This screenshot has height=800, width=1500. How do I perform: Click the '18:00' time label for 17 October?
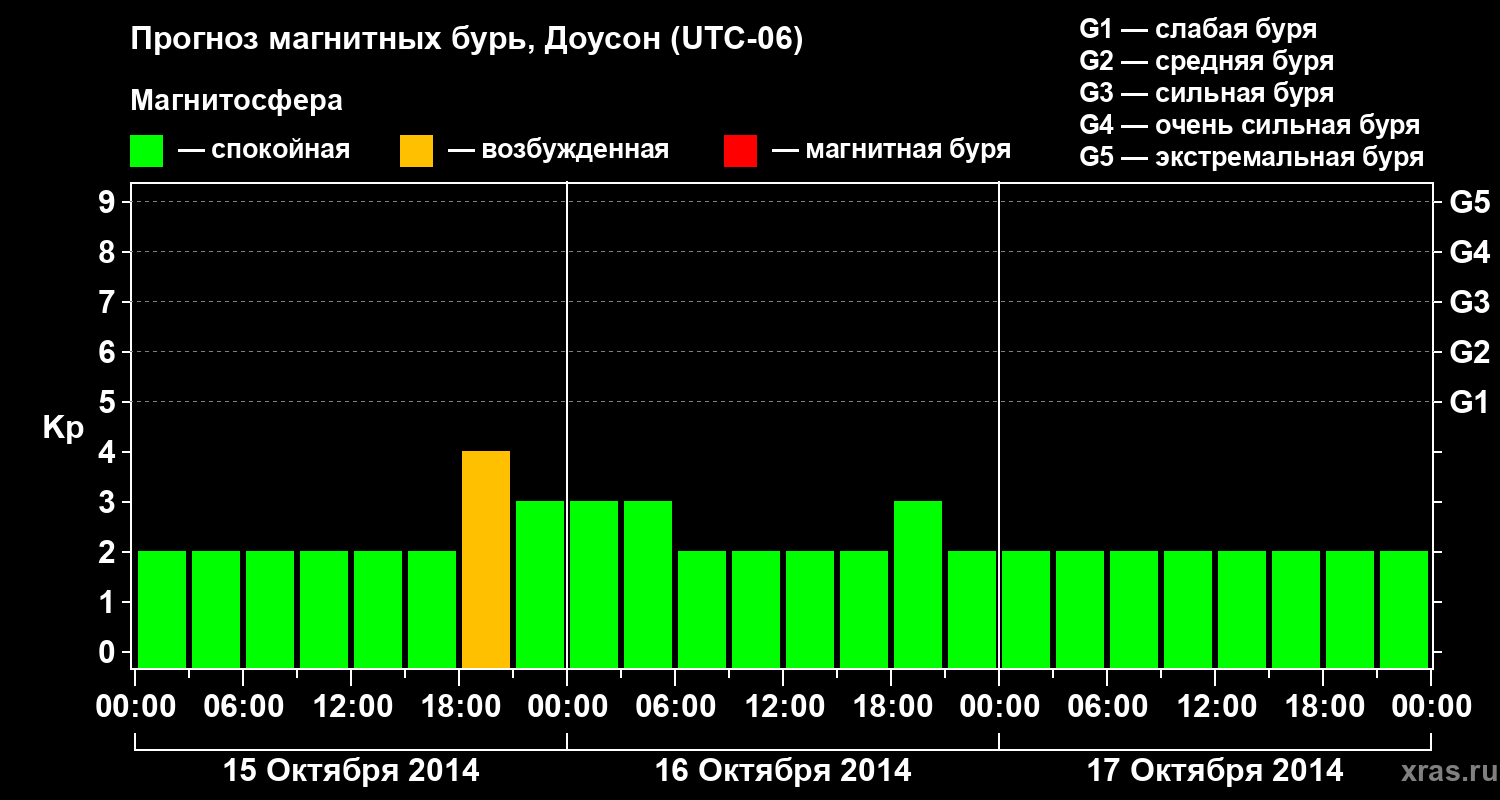1323,707
